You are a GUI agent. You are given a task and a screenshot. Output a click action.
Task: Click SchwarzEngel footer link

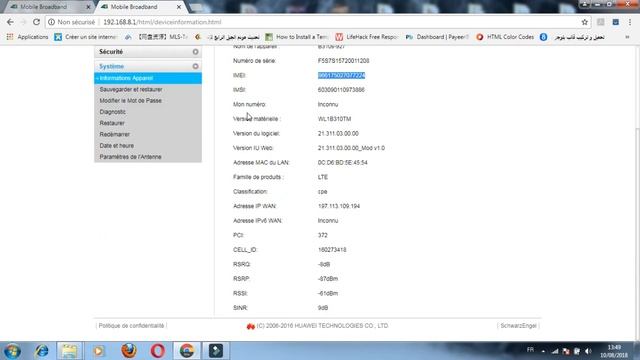point(518,326)
